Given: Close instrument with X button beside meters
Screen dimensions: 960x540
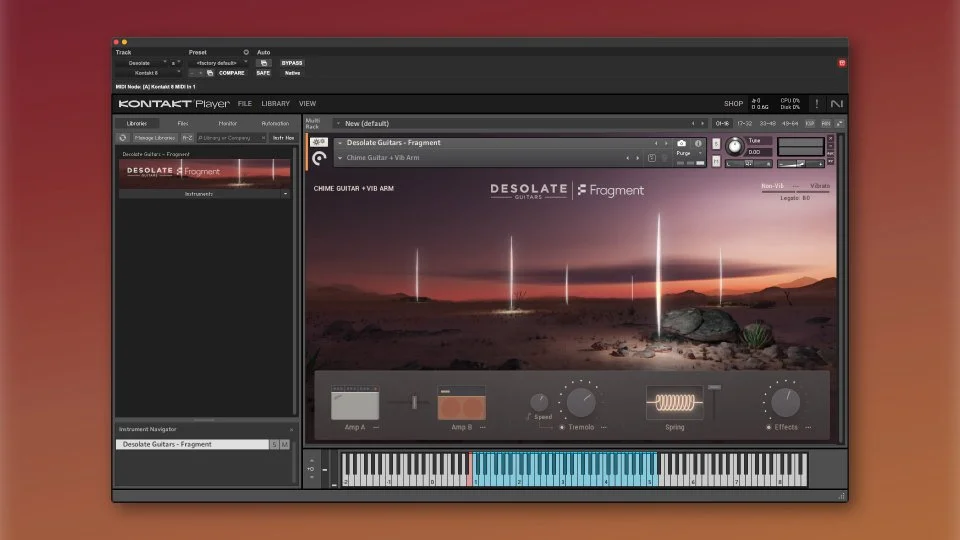Looking at the screenshot, I should coord(830,139).
